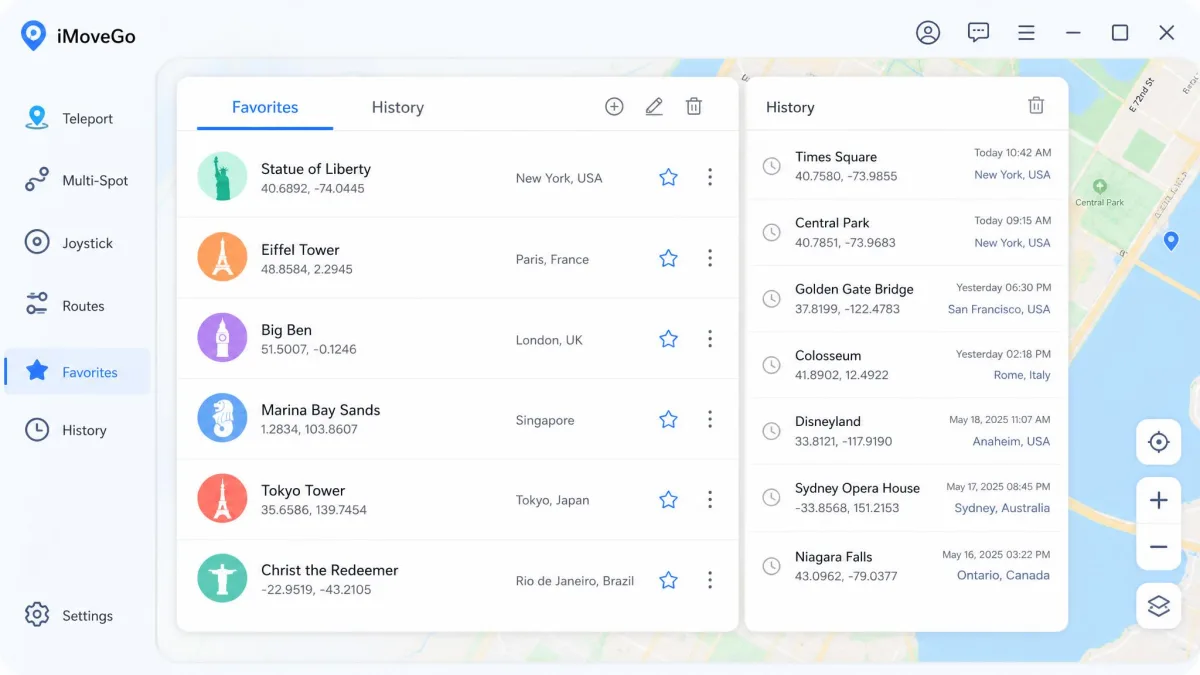Click the Rio de Janeiro, Brazil label
Viewport: 1200px width, 675px height.
[575, 581]
